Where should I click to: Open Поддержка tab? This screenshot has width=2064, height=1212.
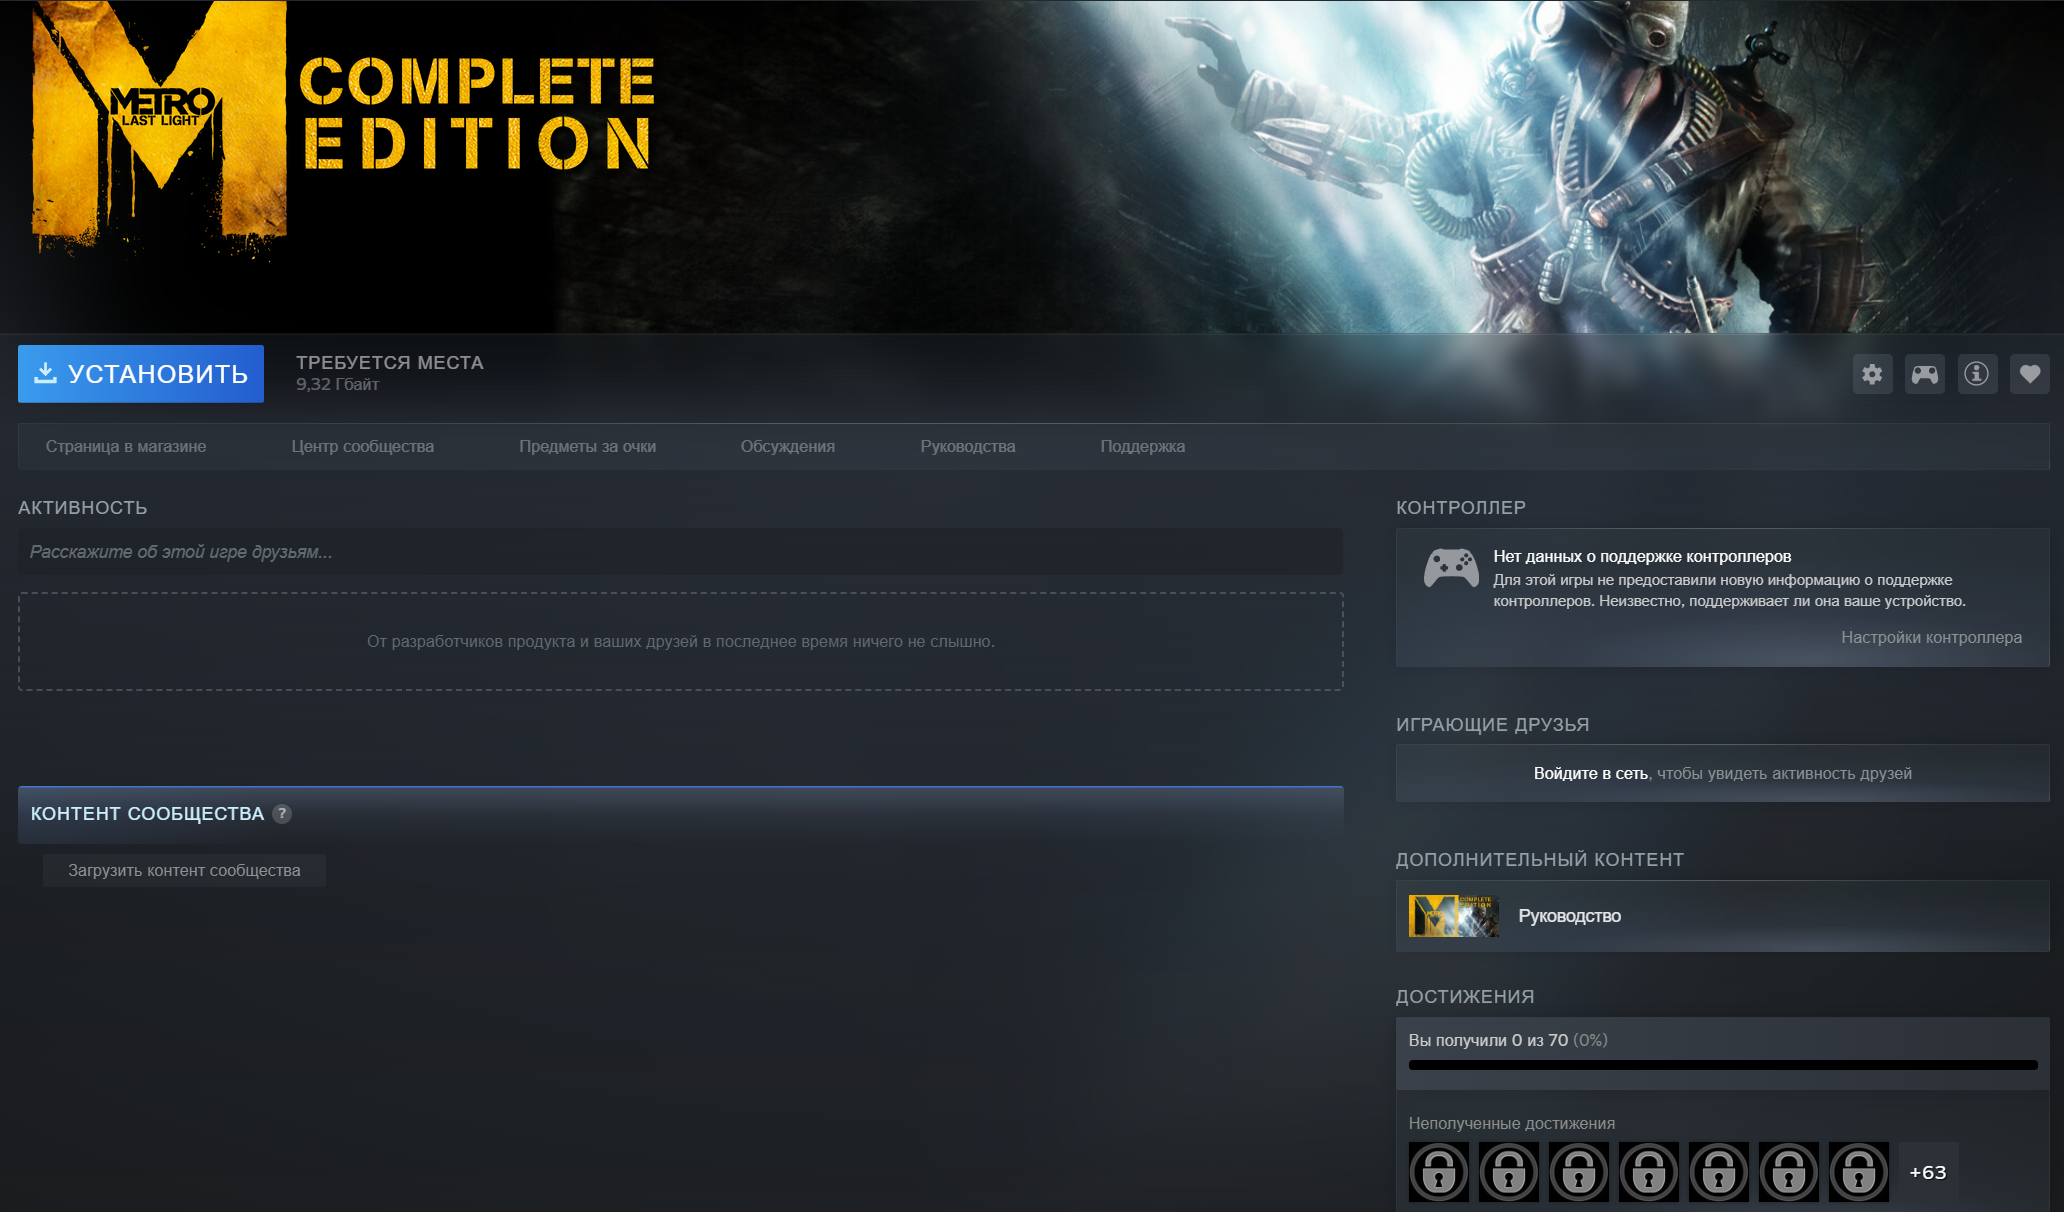(1142, 446)
